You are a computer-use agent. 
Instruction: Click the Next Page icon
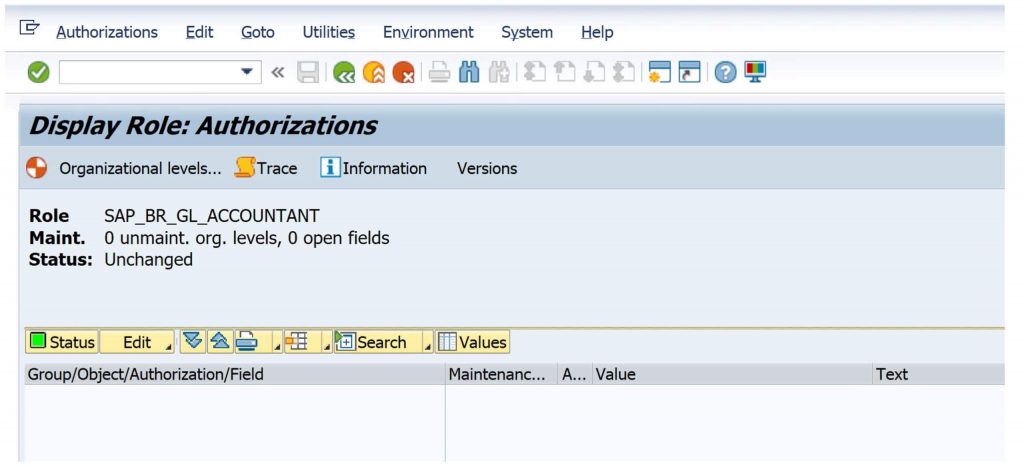pos(594,72)
